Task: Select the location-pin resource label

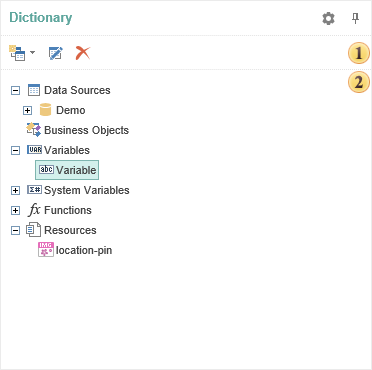Action: 84,250
